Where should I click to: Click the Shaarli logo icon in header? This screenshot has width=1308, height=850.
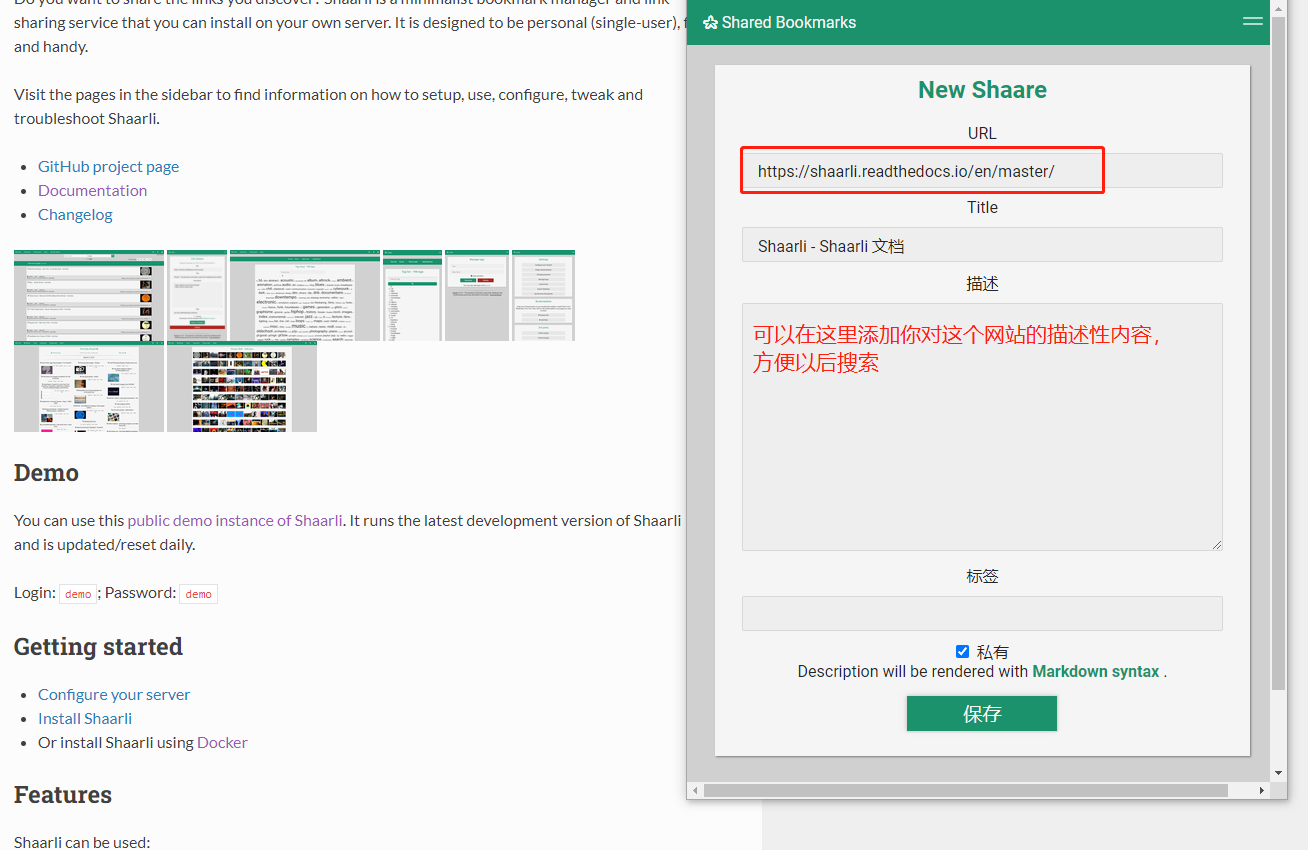point(710,22)
